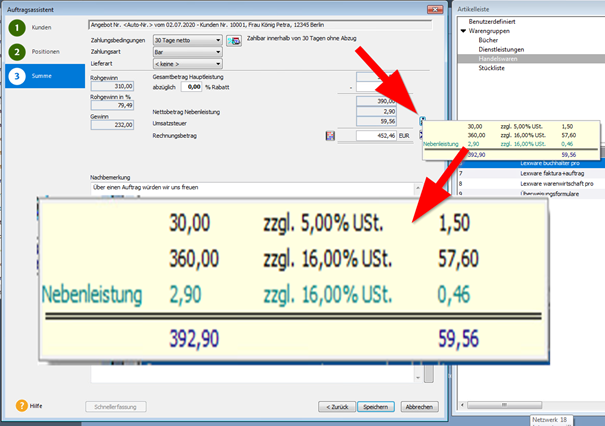
Task: Switch to the Summe step
Action: tap(44, 76)
